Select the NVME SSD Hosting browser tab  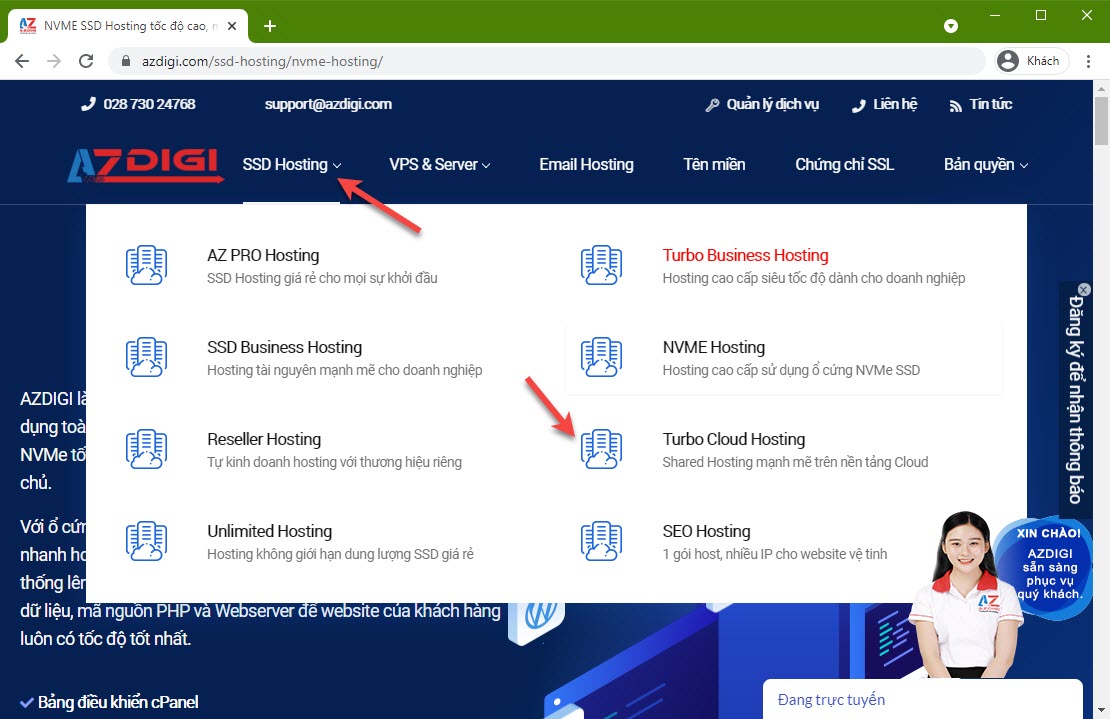pos(127,26)
